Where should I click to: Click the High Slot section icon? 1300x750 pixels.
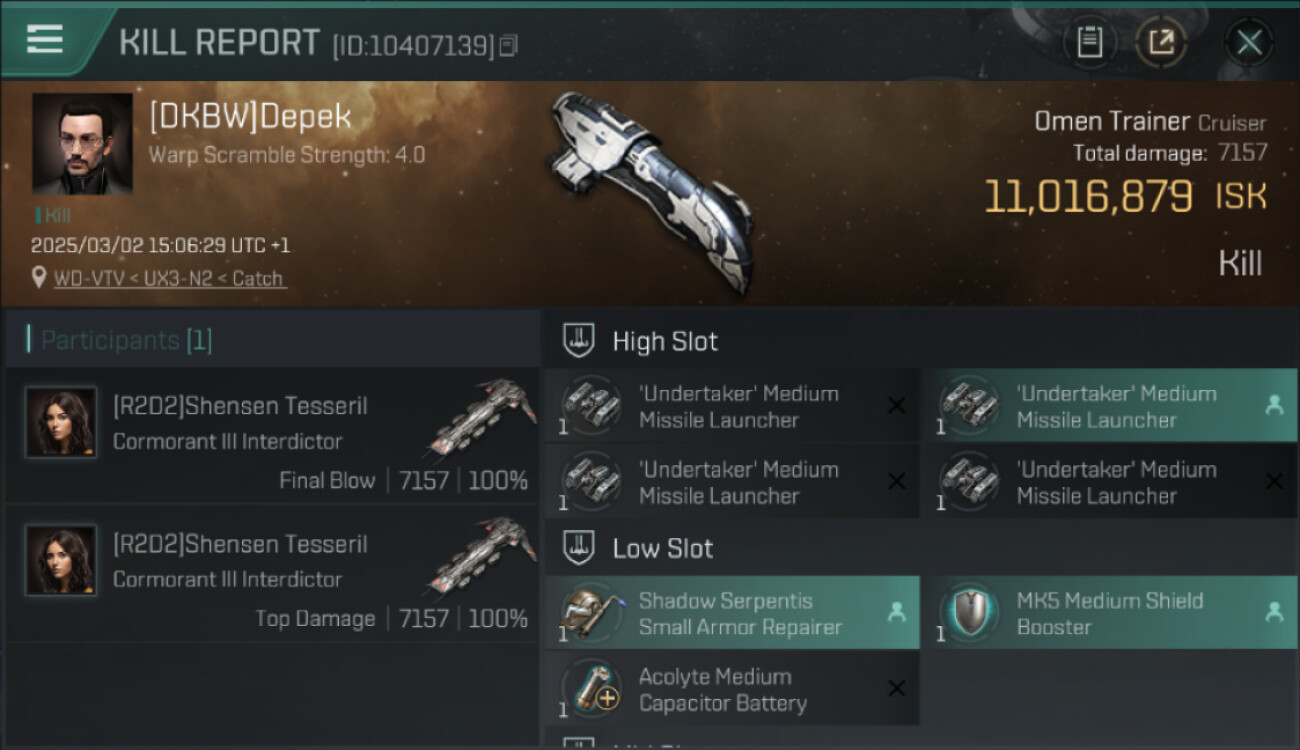click(577, 341)
